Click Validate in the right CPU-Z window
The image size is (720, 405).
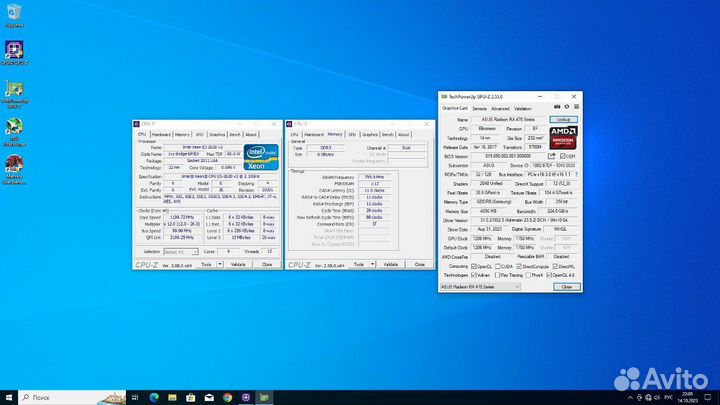pyautogui.click(x=390, y=264)
